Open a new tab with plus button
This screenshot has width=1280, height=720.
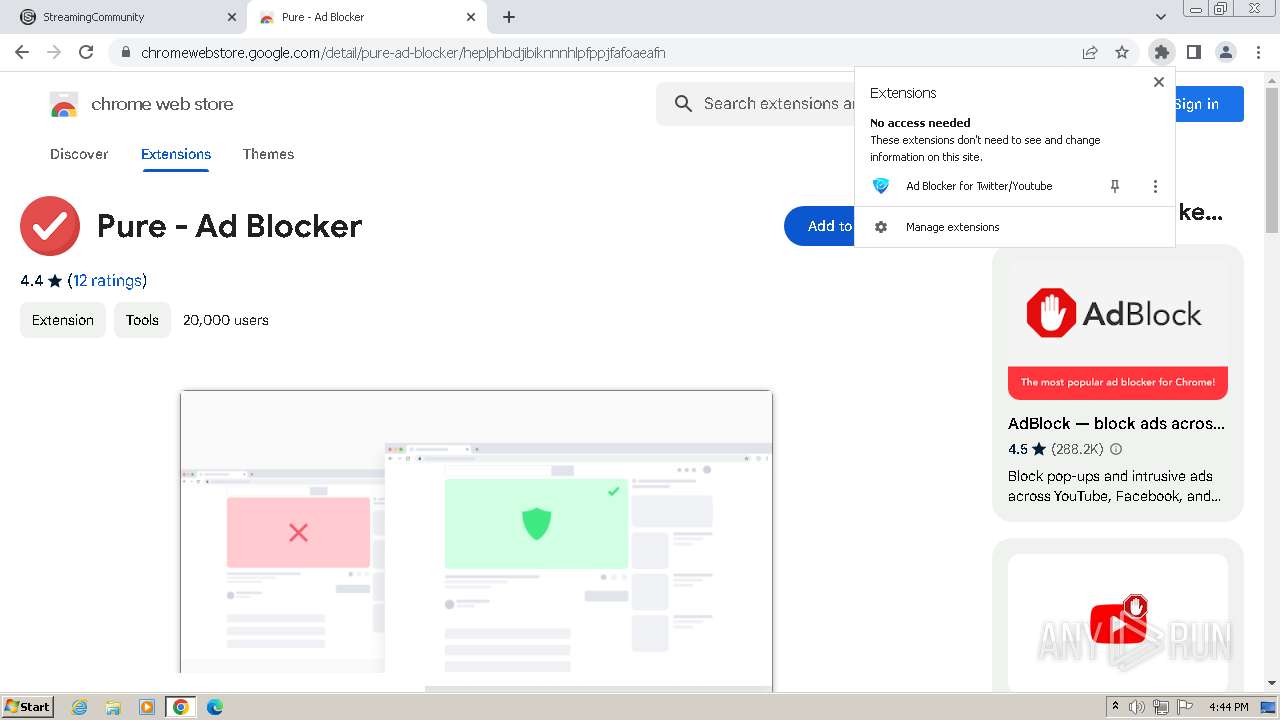point(509,17)
